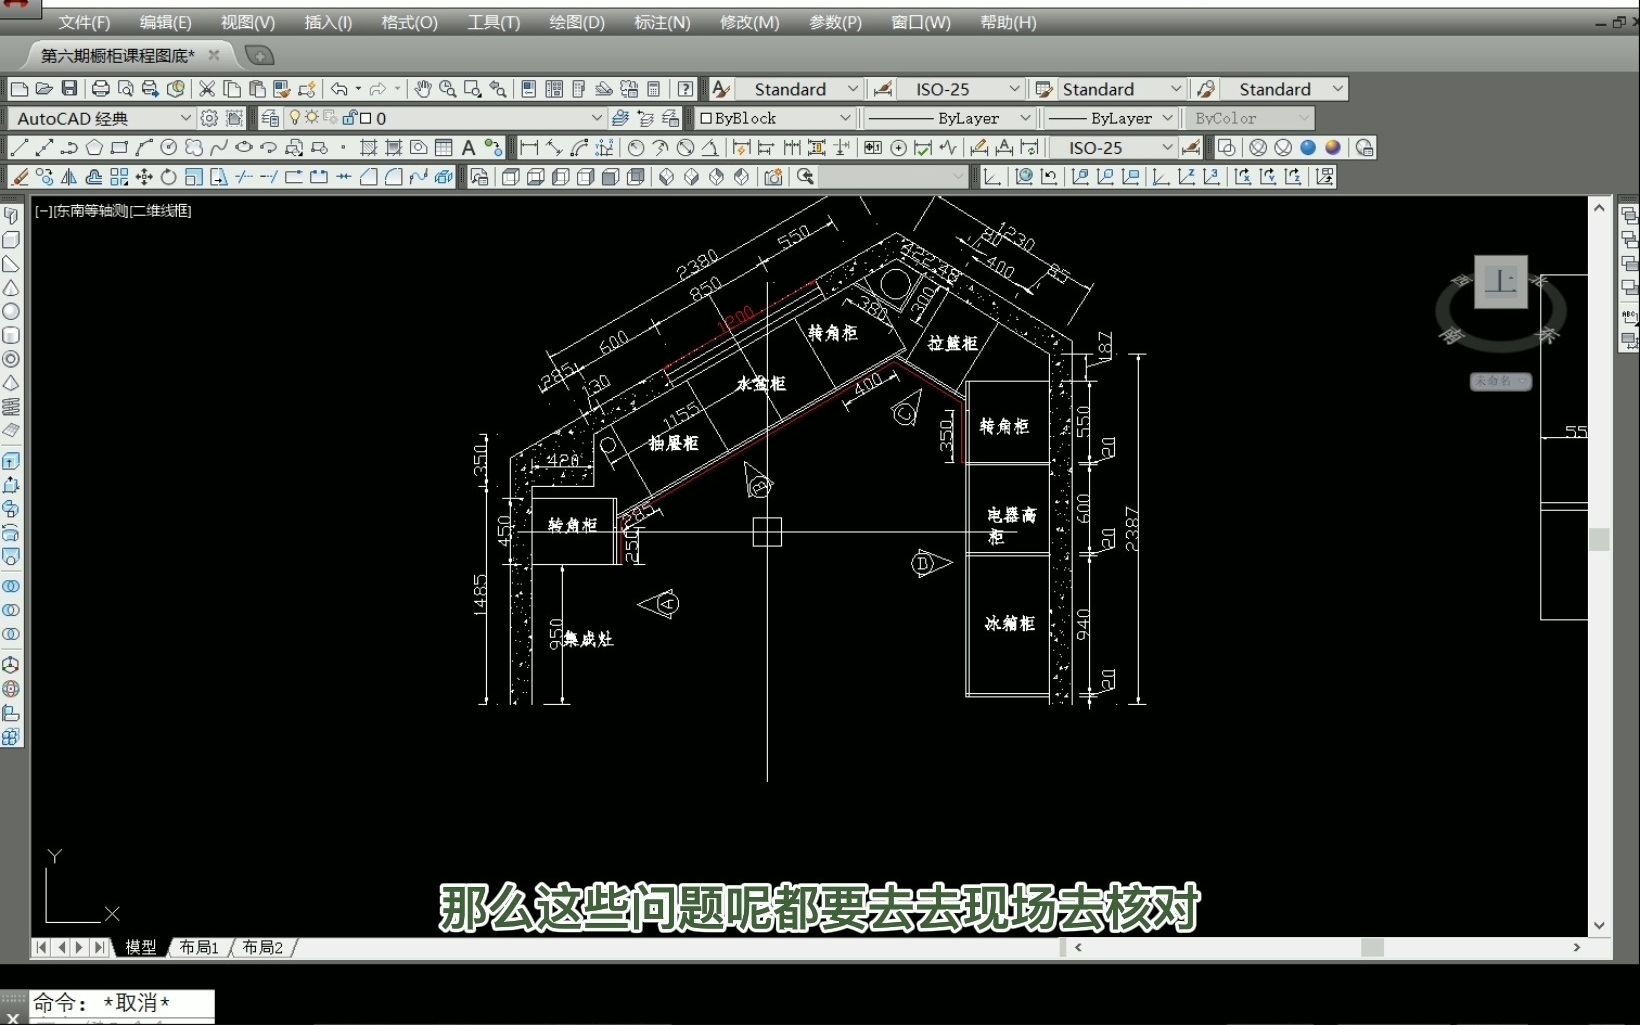Open the 修改(M) menu

(749, 22)
